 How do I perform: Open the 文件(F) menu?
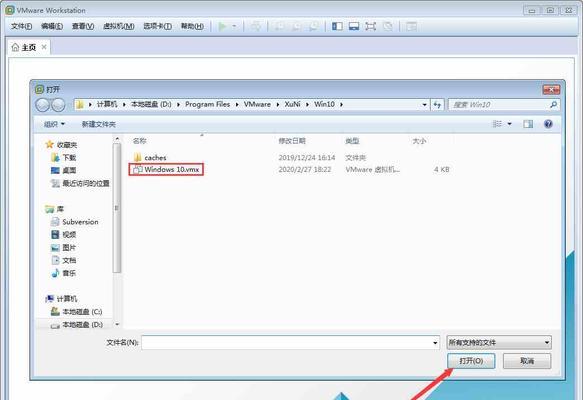click(x=21, y=26)
